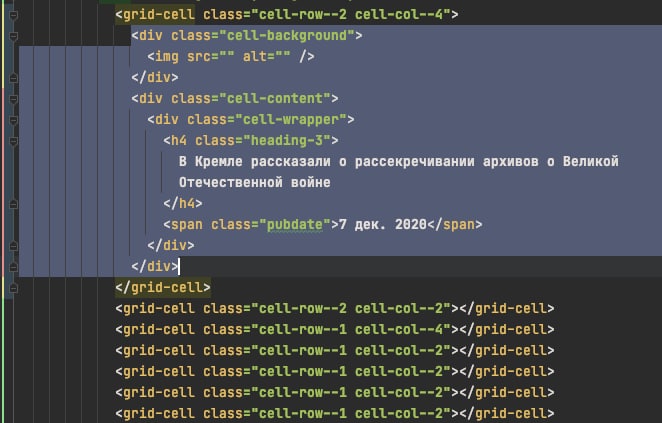Click the headline text "В Кремле рассказали"
The height and width of the screenshot is (423, 662).
255,162
